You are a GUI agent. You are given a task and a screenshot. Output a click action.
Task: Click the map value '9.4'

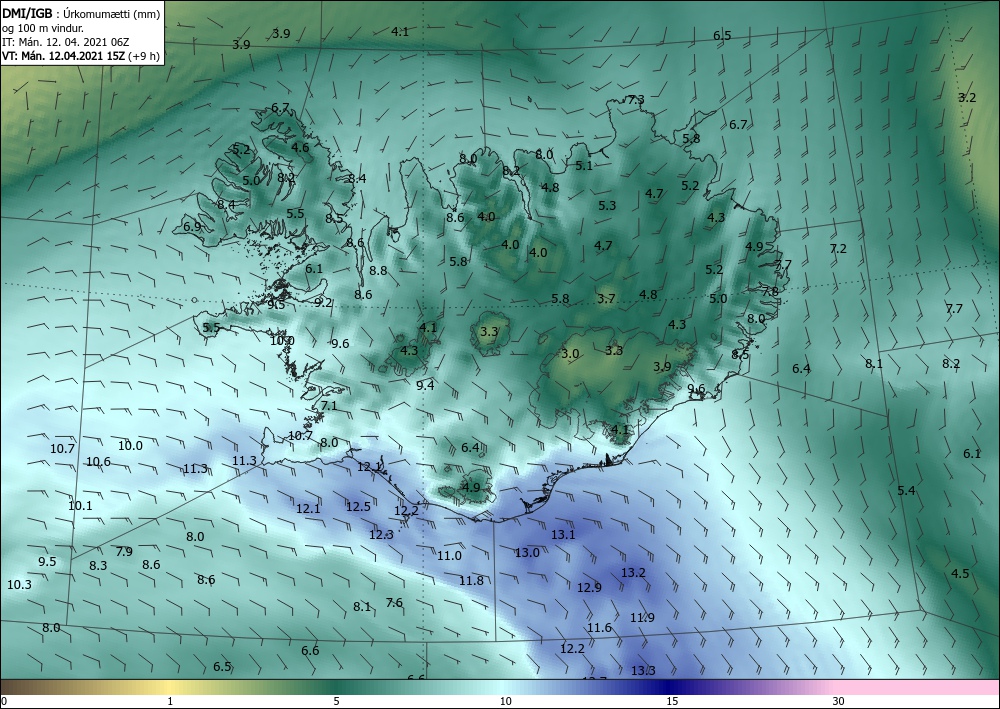[425, 385]
